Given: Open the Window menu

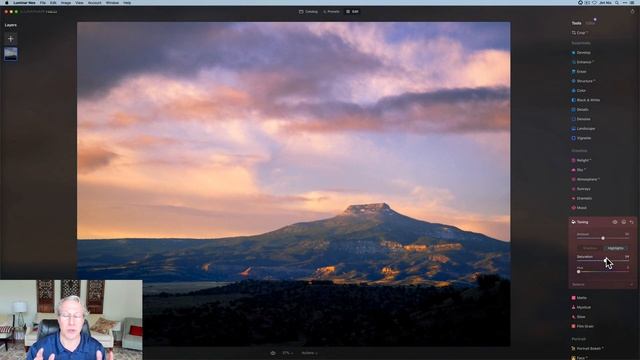Looking at the screenshot, I should (x=112, y=2).
